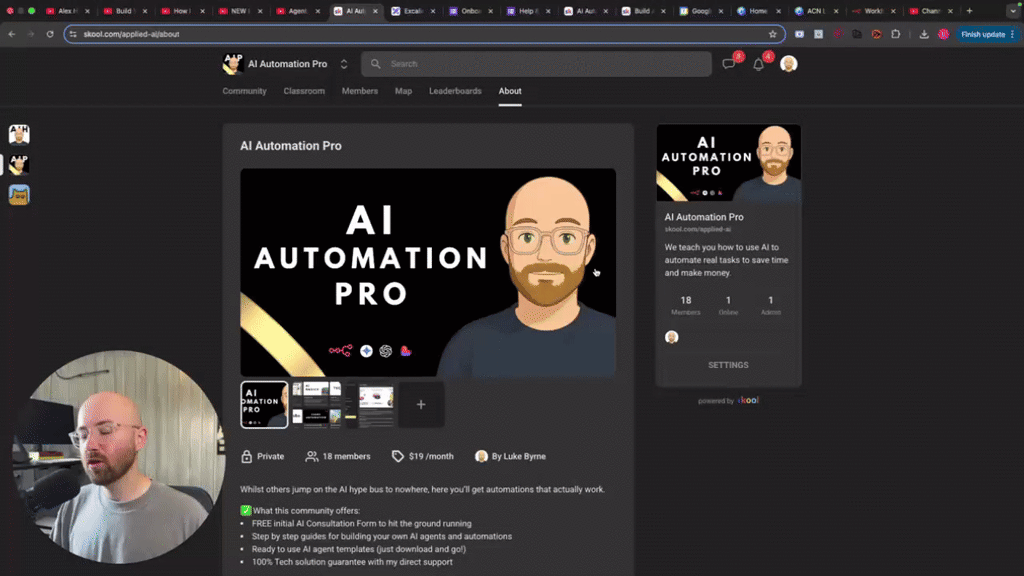Bookmark this page with the star icon
1024x576 pixels.
773,34
